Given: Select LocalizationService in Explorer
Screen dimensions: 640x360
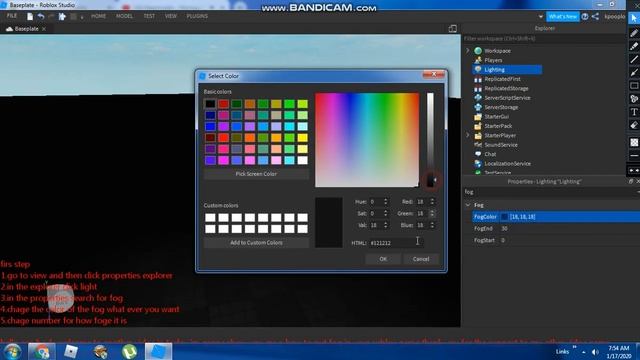Looking at the screenshot, I should click(508, 164).
